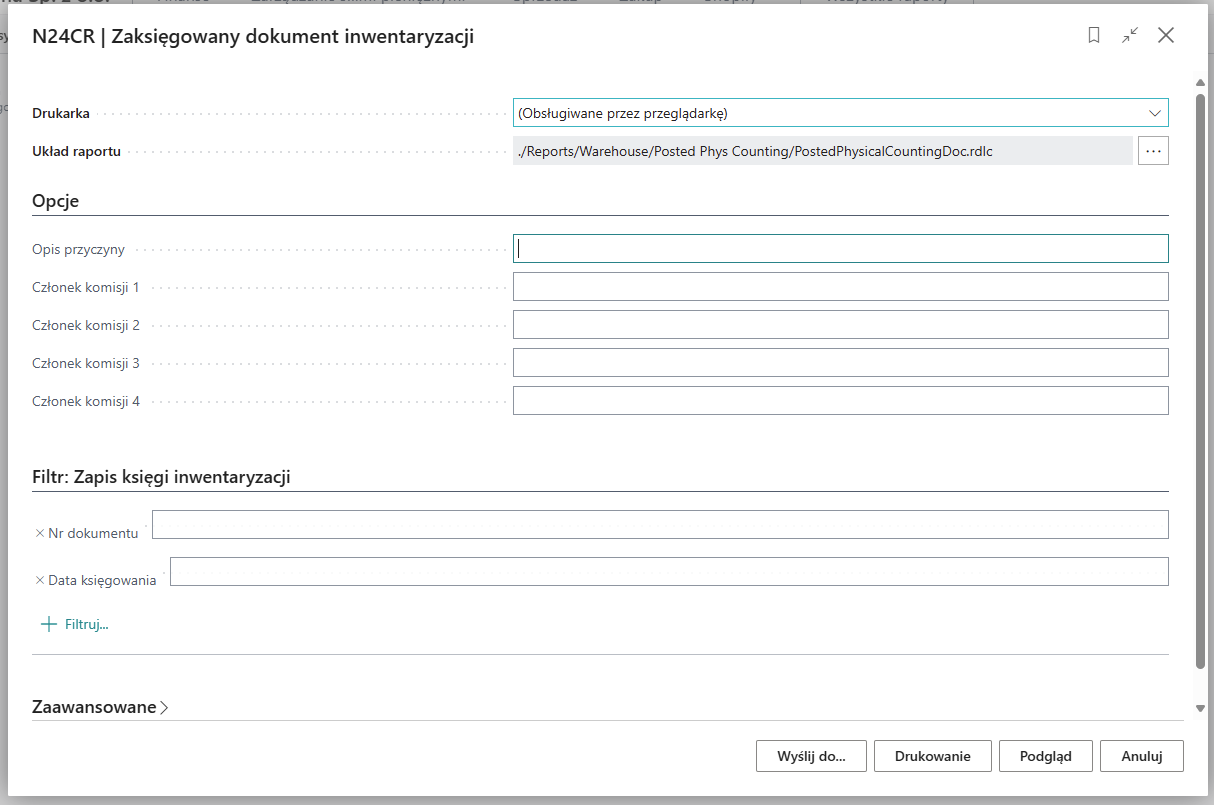Click the Członek komisji 2 field
1214x805 pixels.
[840, 324]
